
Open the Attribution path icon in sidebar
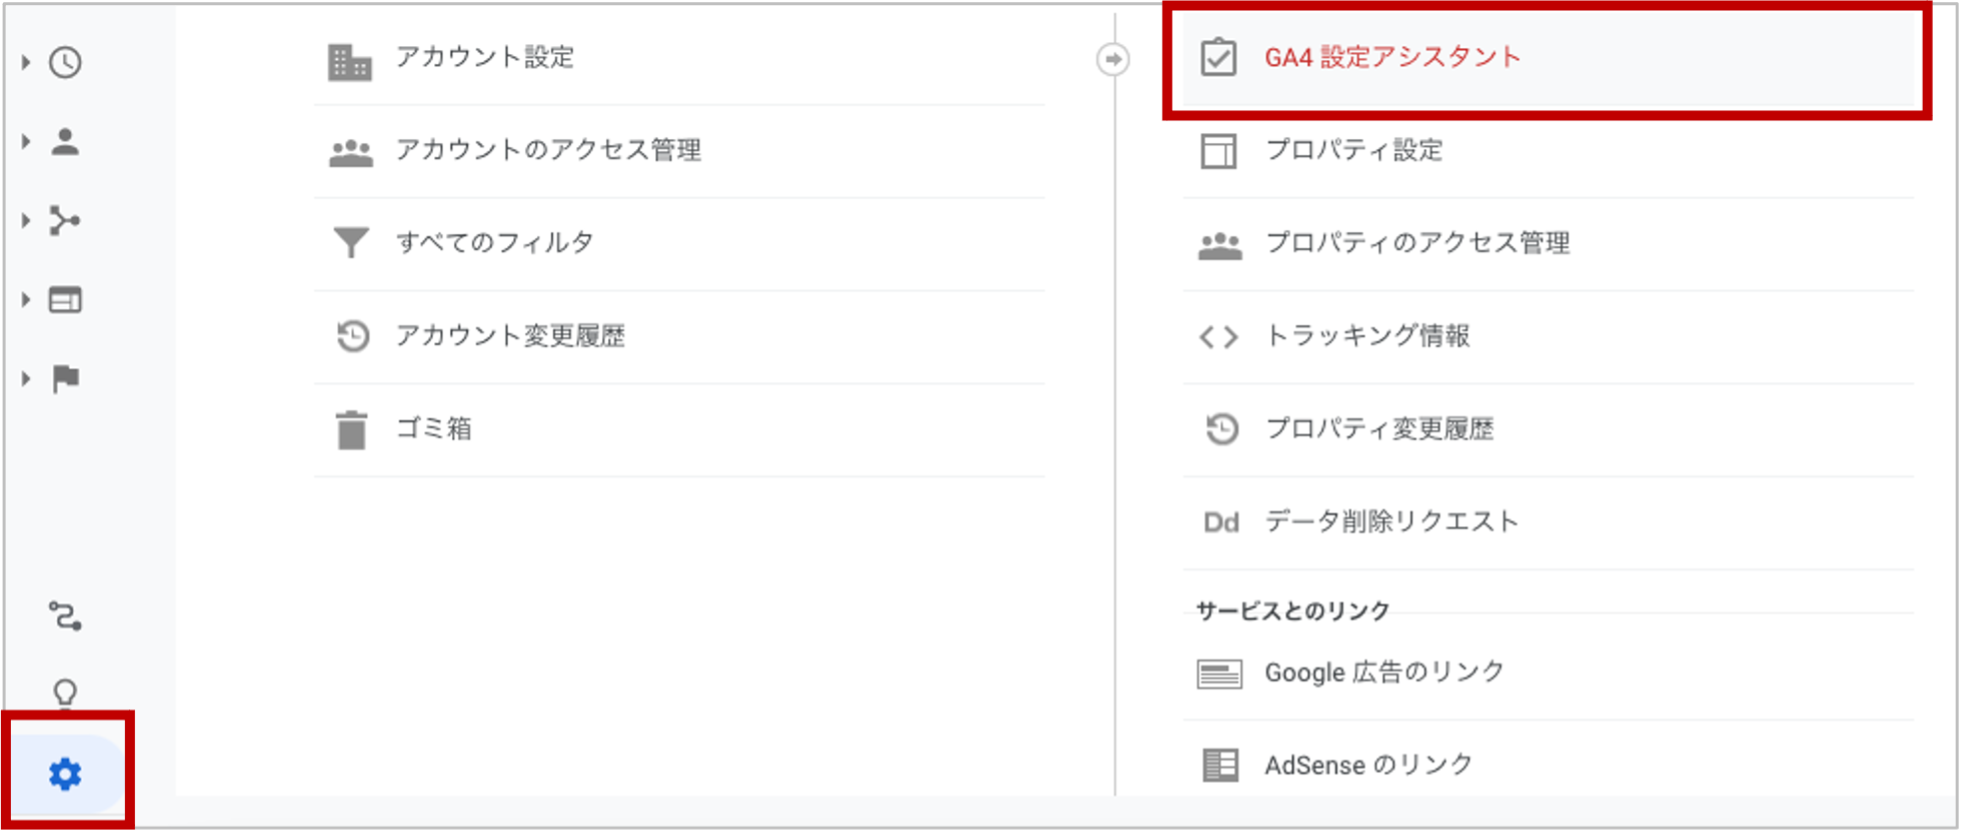(x=65, y=616)
